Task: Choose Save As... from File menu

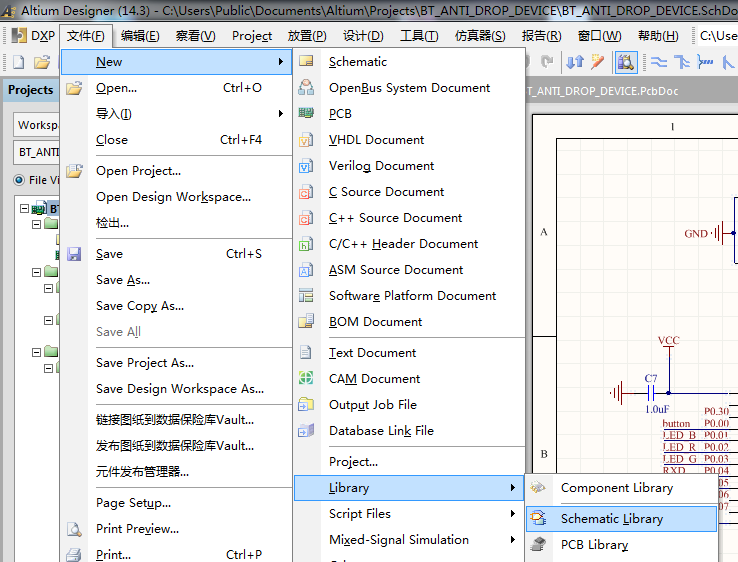Action: [x=177, y=280]
